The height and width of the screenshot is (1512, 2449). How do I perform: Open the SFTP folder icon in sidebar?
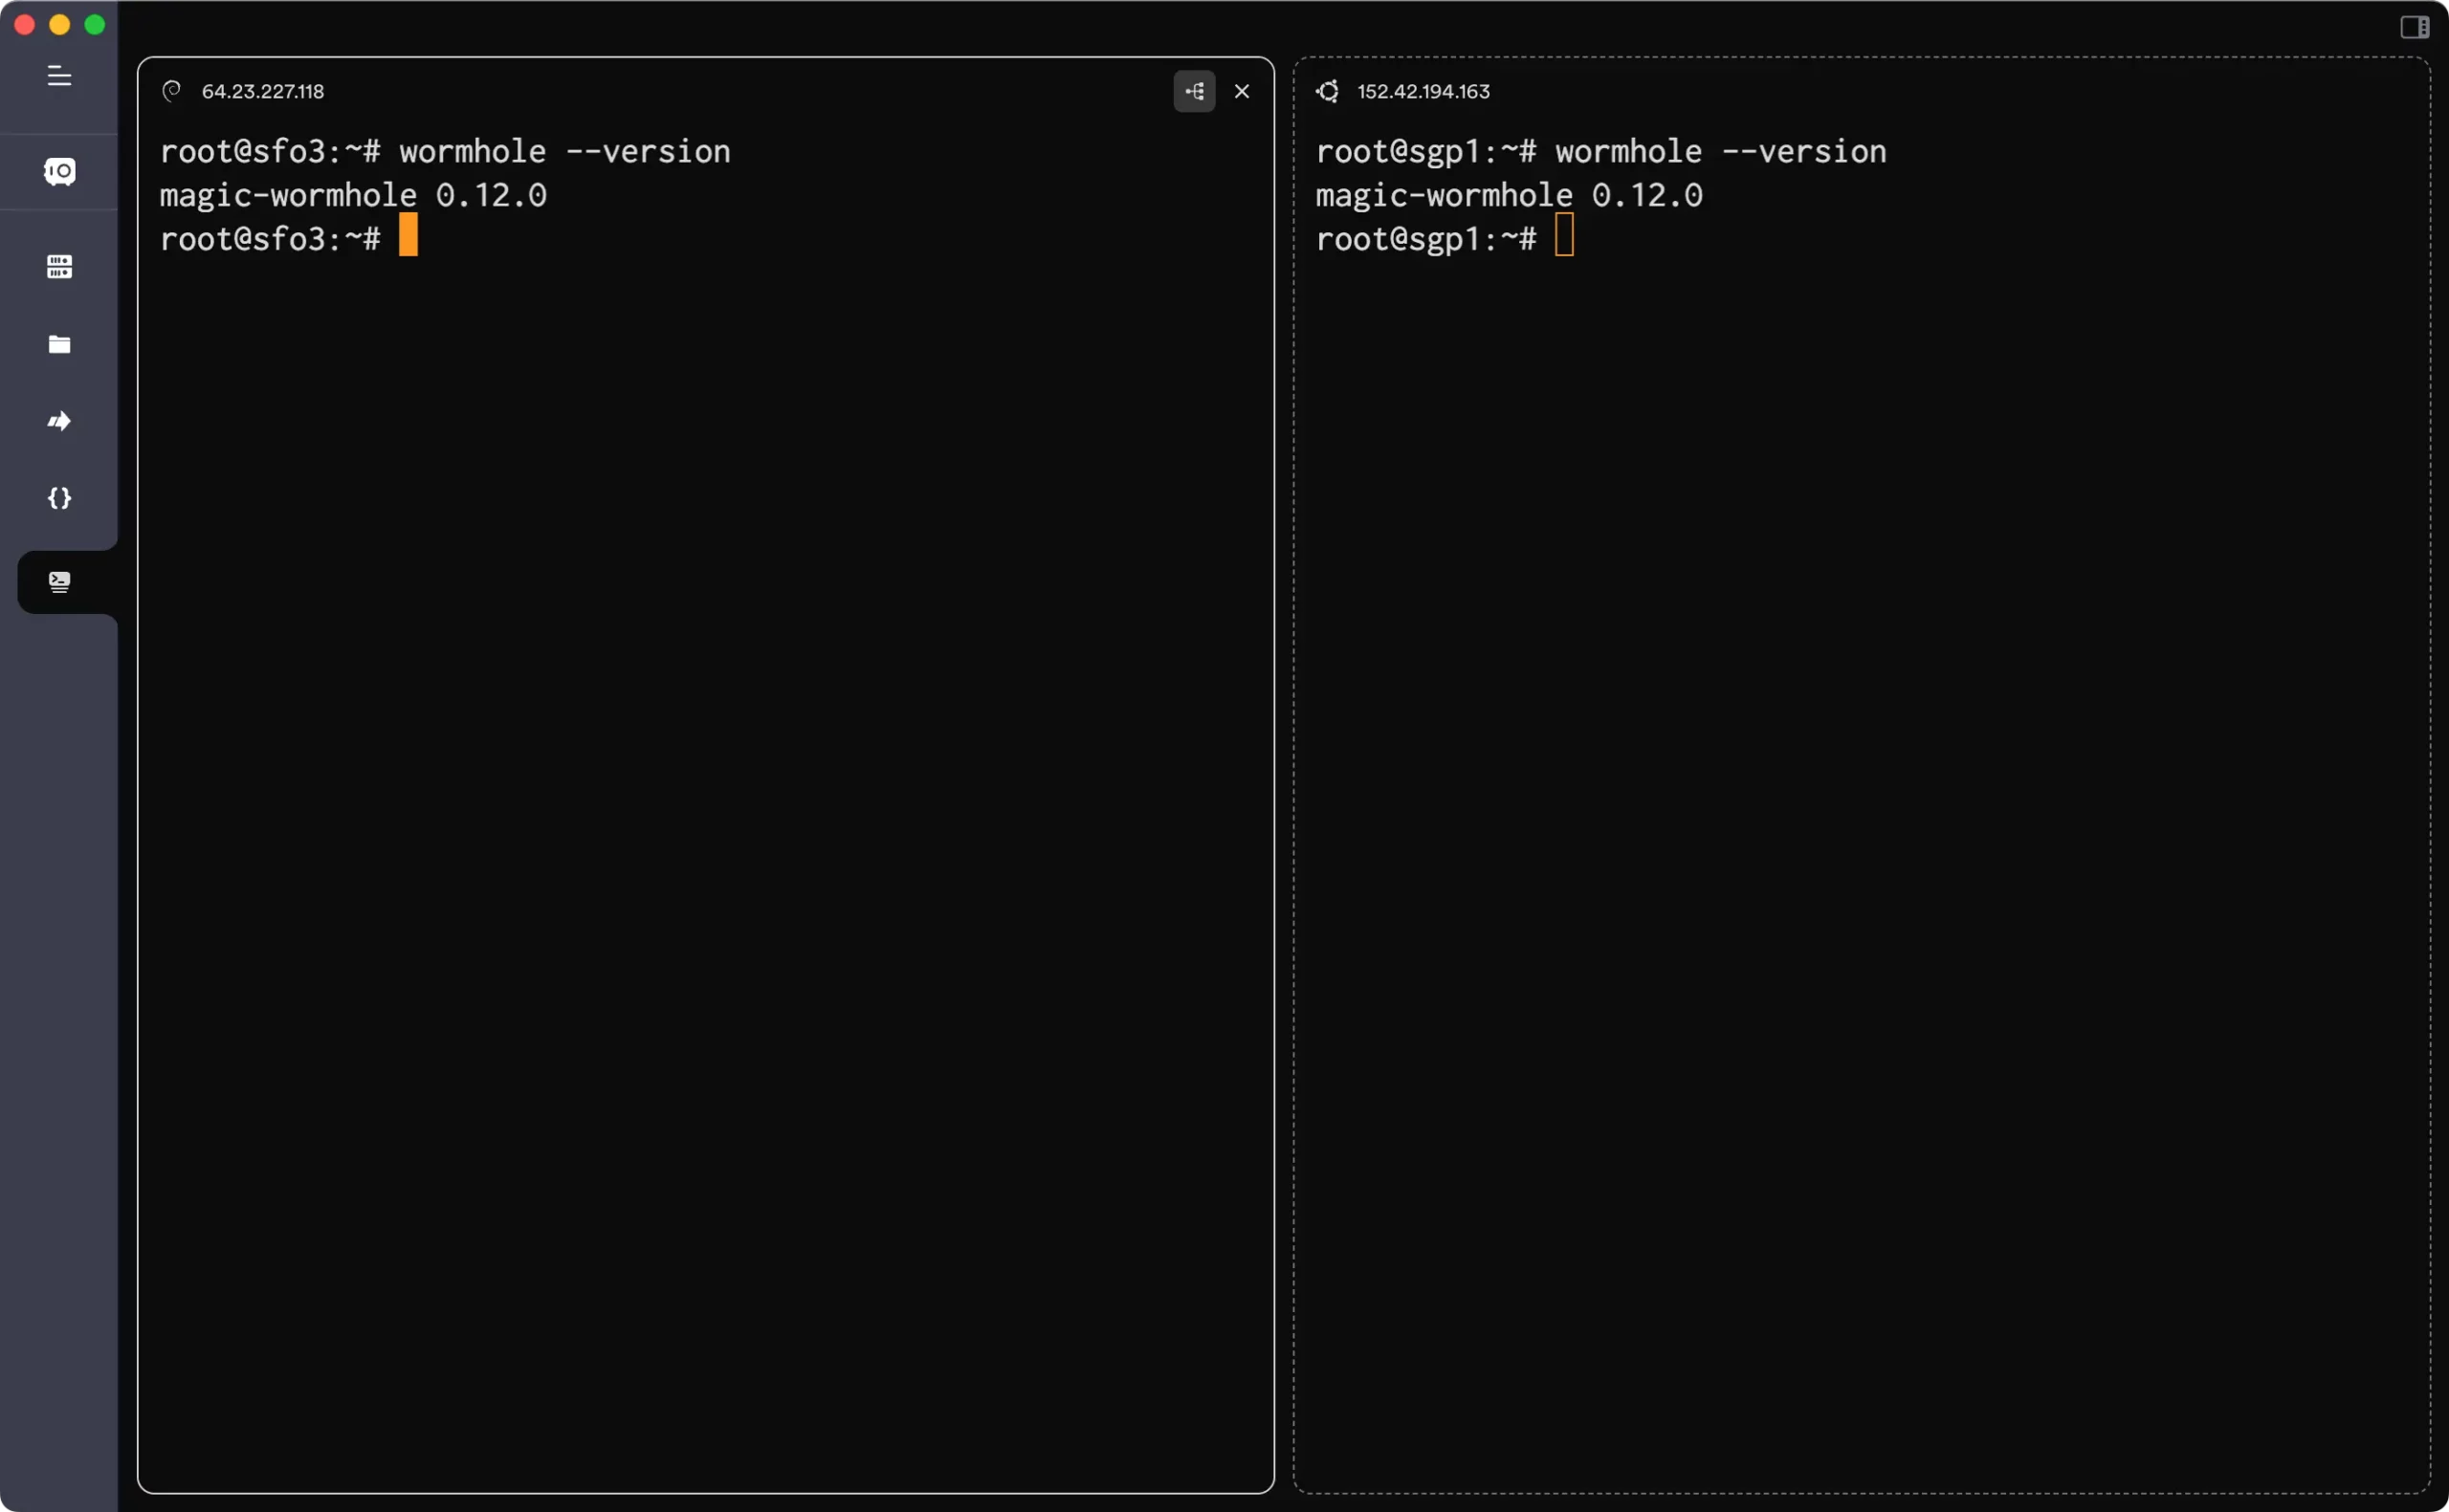coord(59,344)
